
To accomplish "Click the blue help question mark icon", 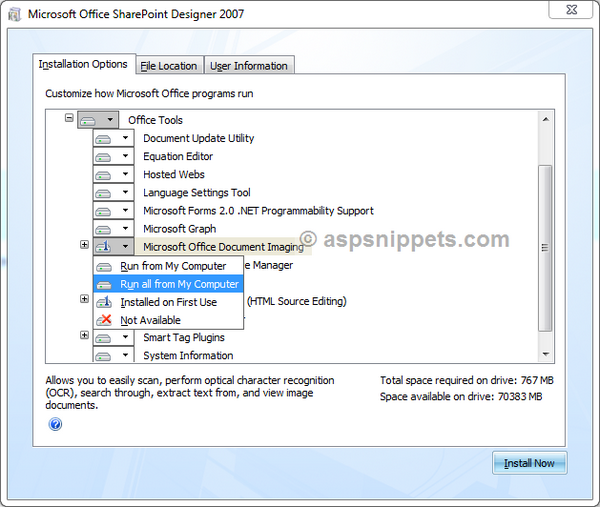I will (55, 424).
